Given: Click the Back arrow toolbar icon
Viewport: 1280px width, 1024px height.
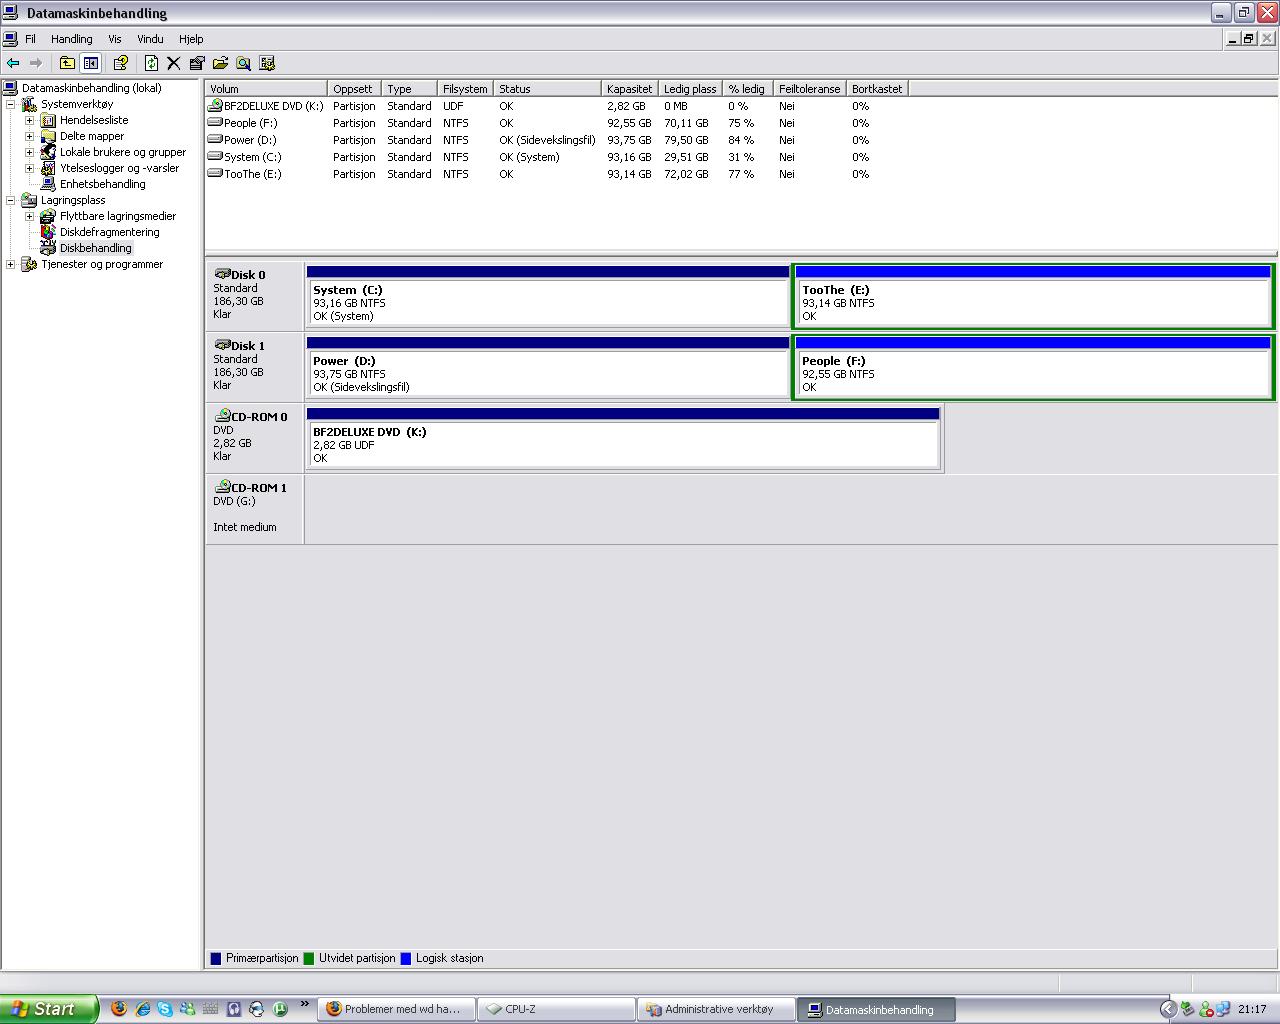Looking at the screenshot, I should [13, 63].
